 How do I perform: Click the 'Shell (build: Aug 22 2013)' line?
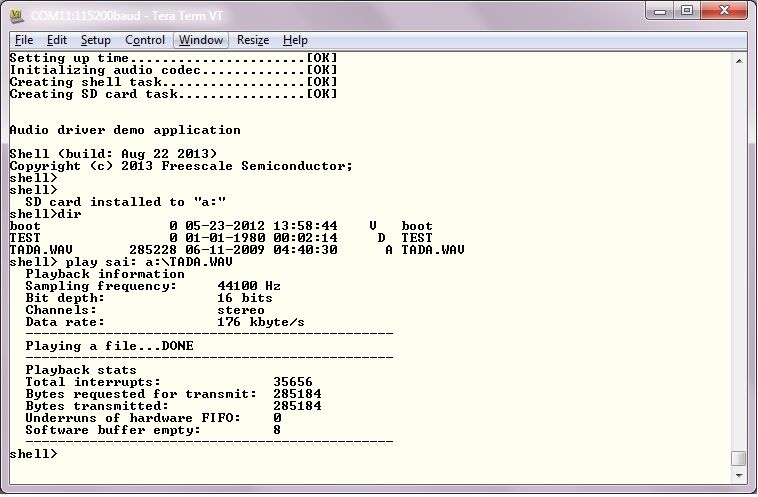coord(113,154)
